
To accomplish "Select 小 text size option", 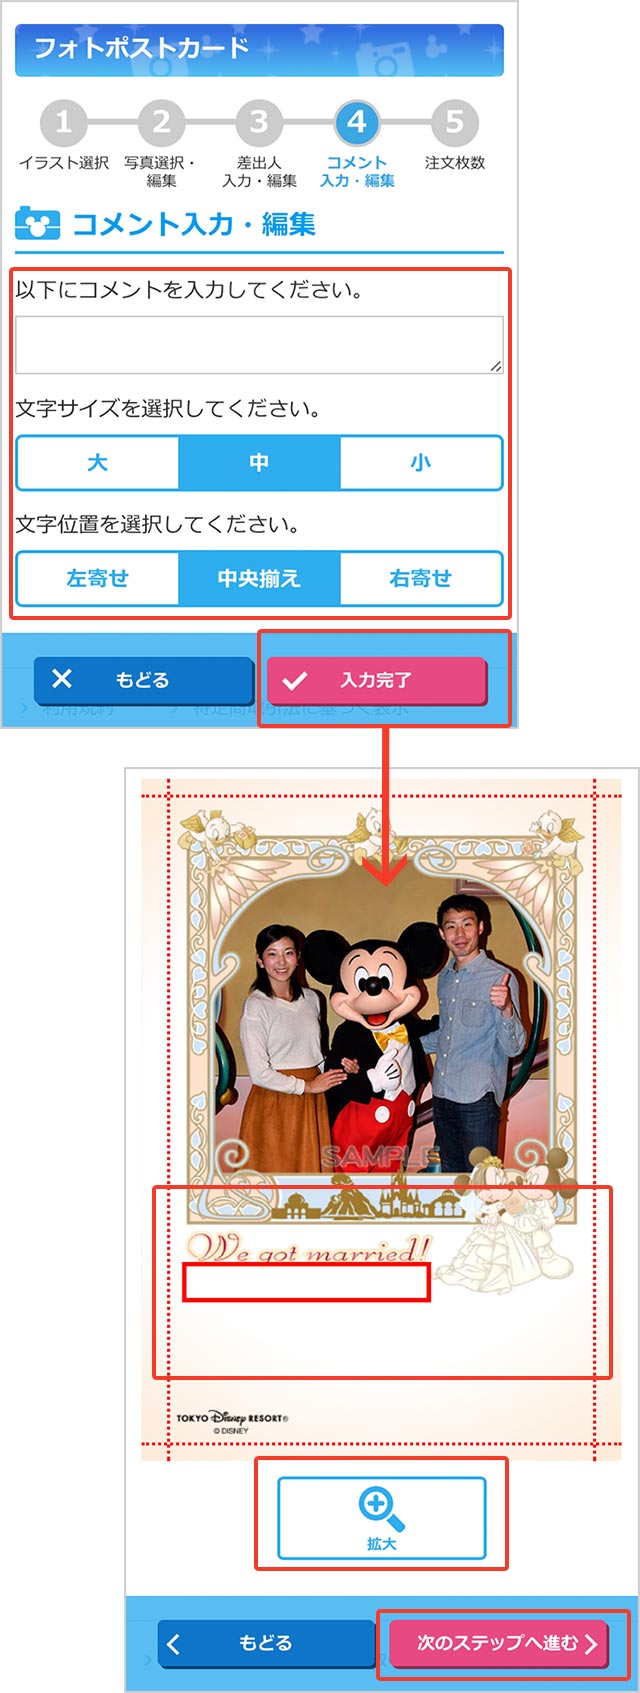I will [x=421, y=462].
